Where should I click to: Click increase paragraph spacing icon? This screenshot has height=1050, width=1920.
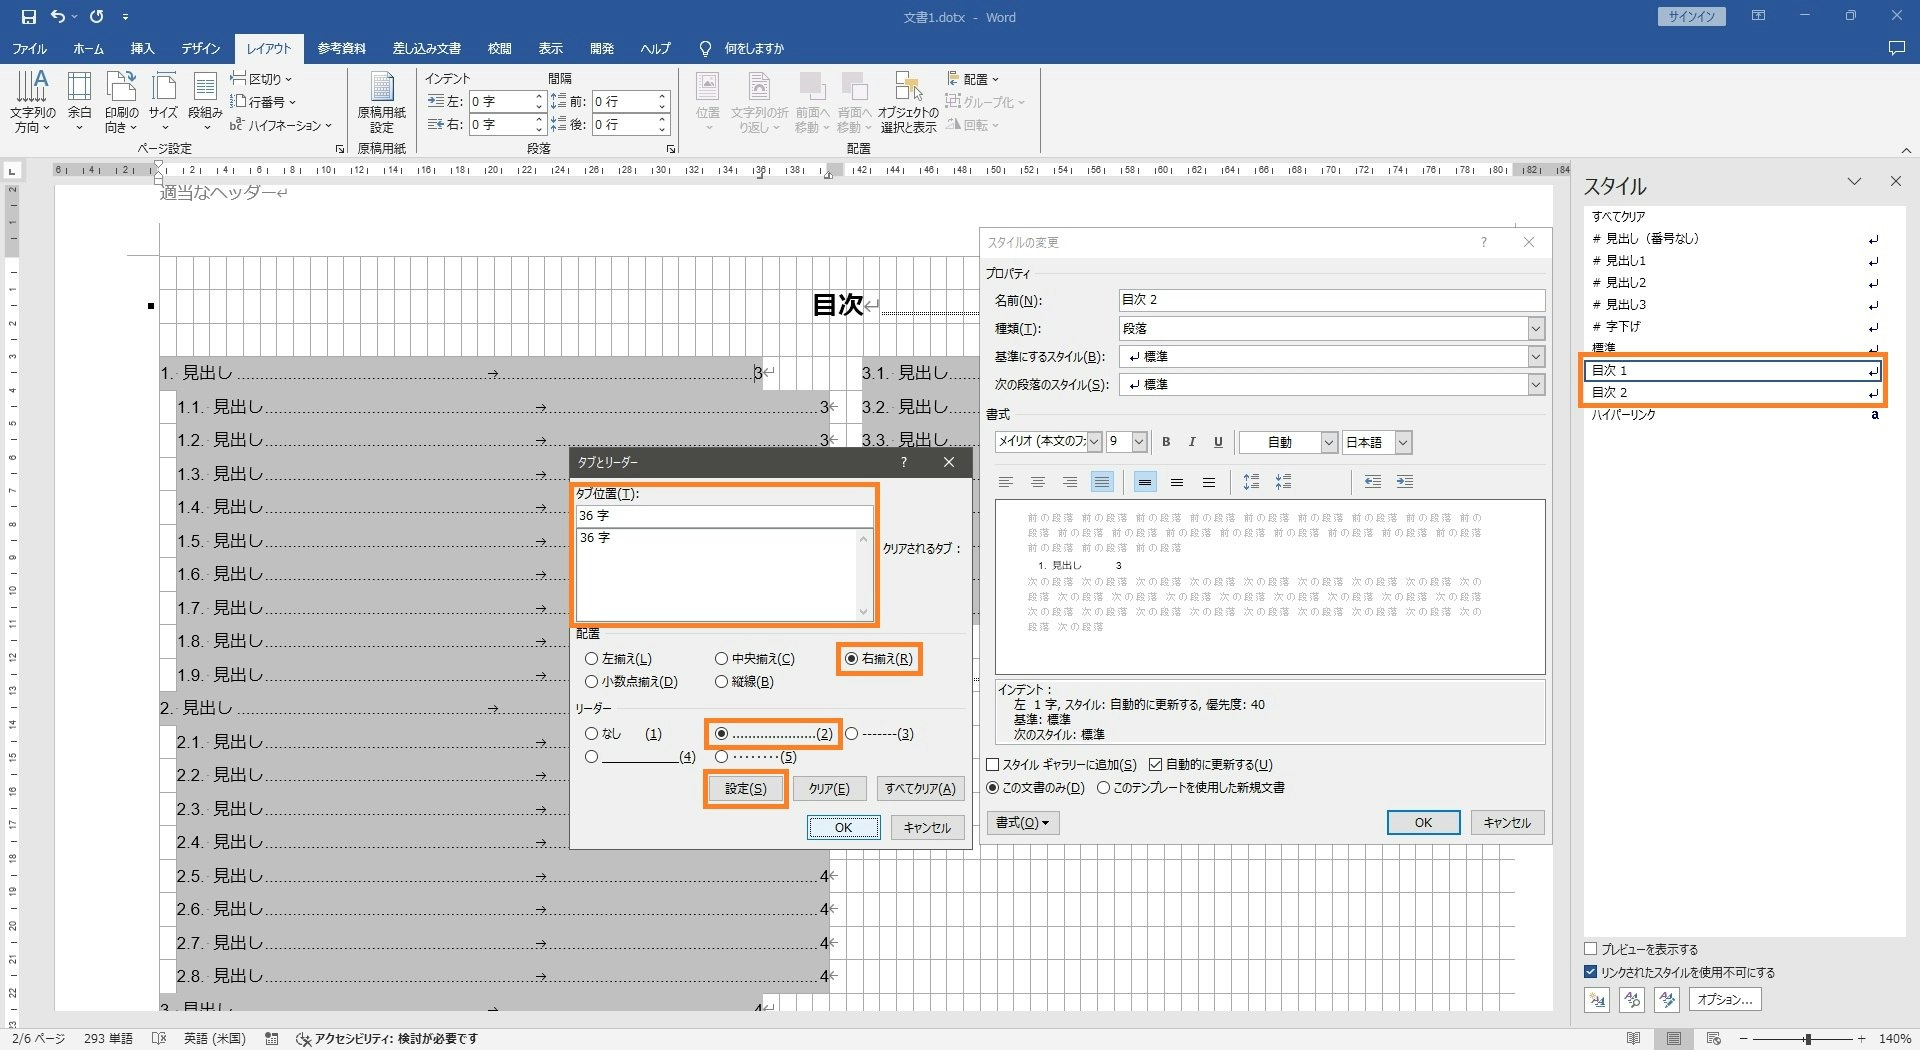click(1251, 482)
